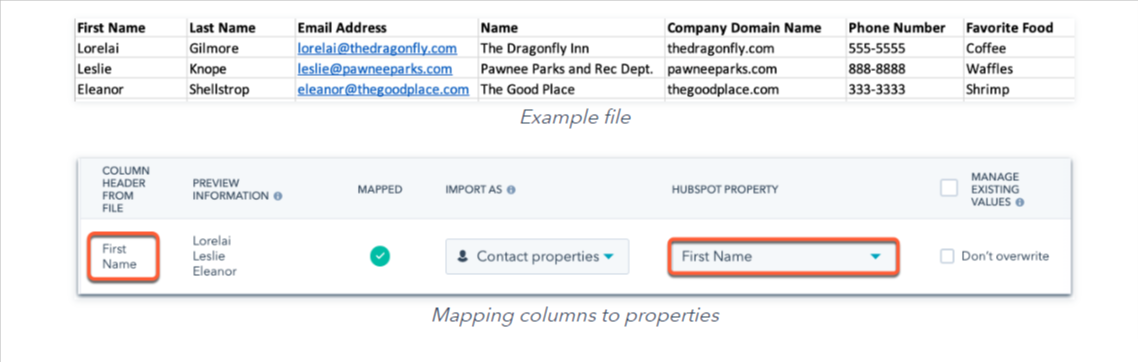1138x362 pixels.
Task: Click the 333-3333 phone cell
Action: point(904,90)
